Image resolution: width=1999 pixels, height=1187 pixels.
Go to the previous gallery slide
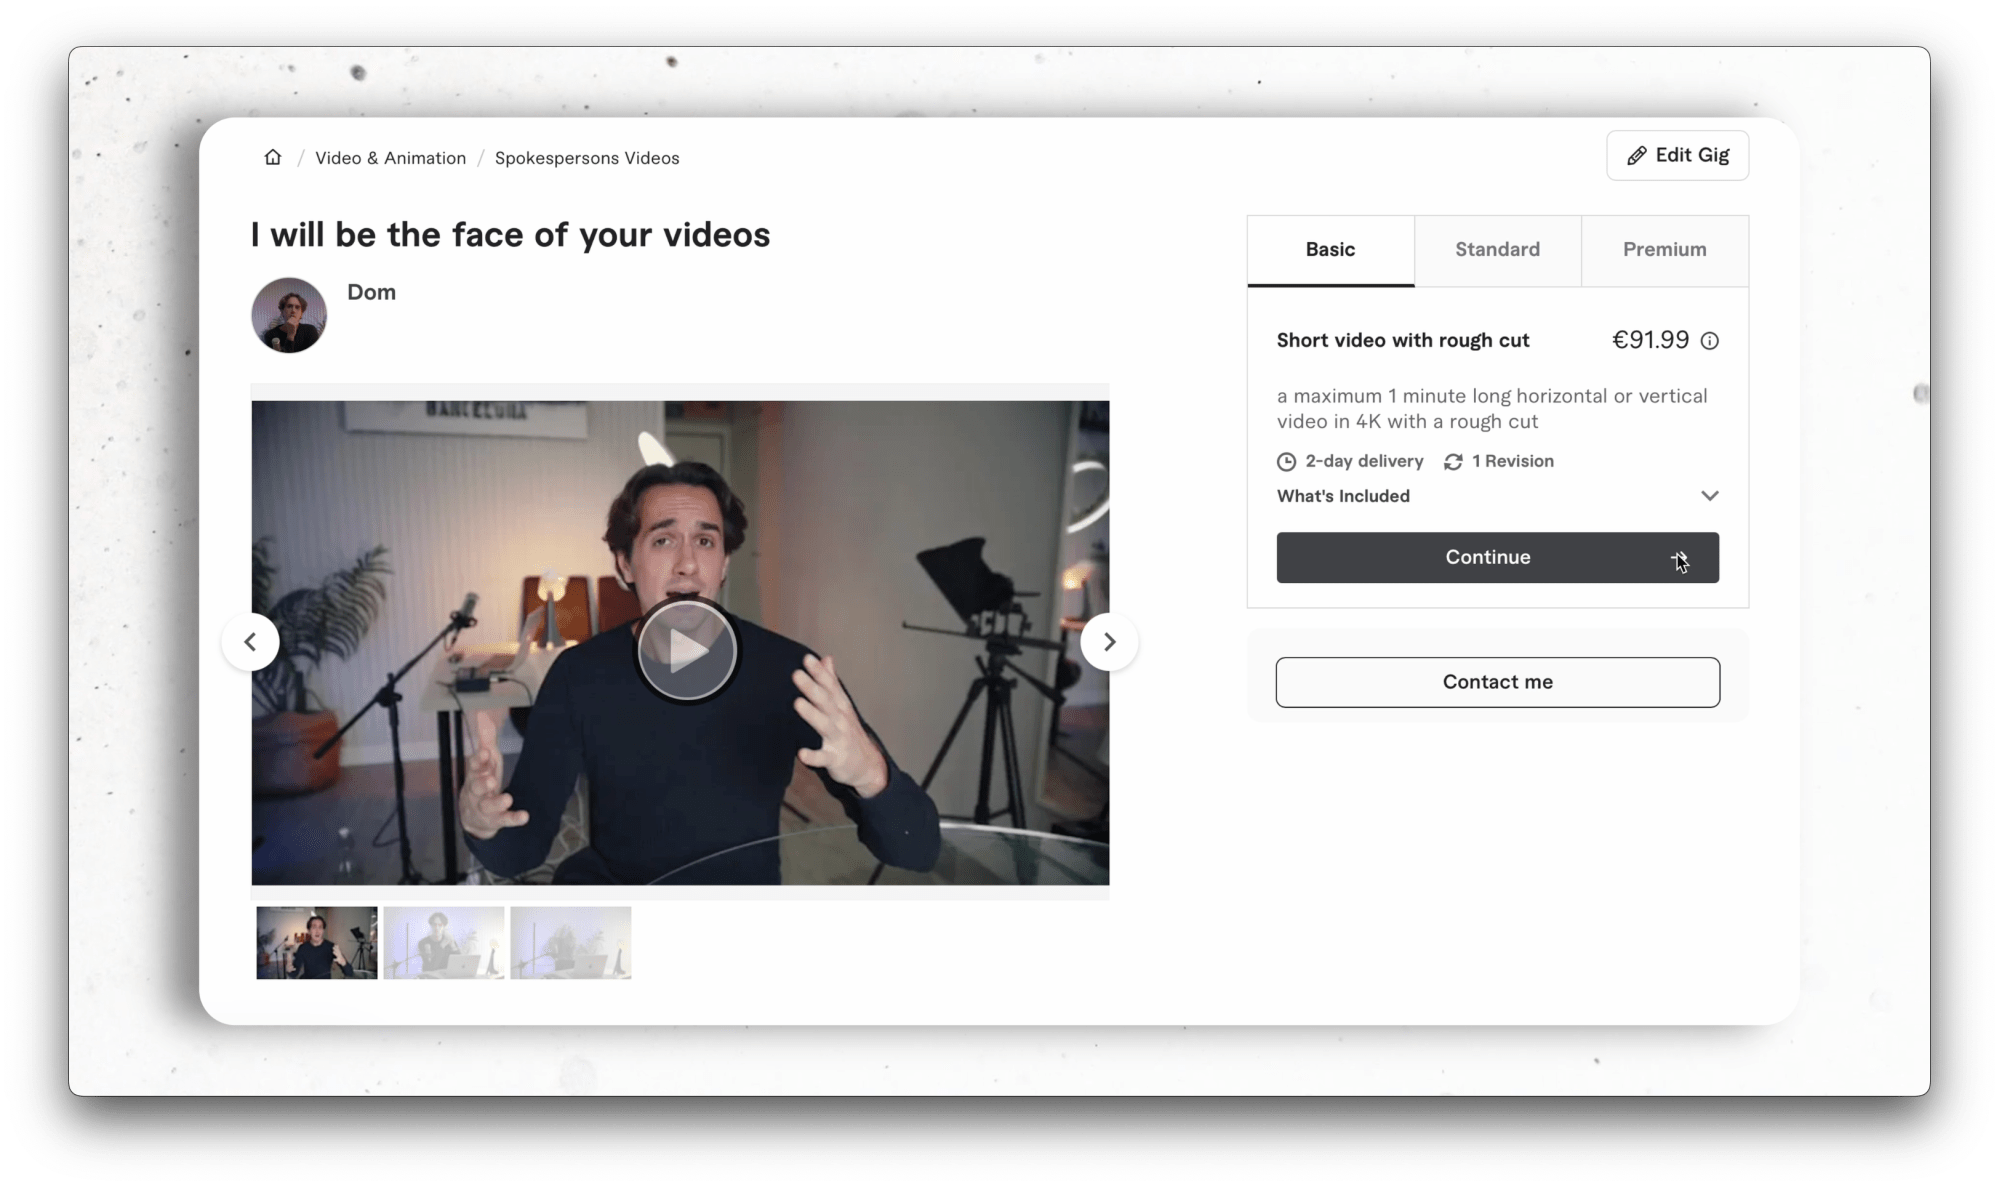(x=250, y=642)
